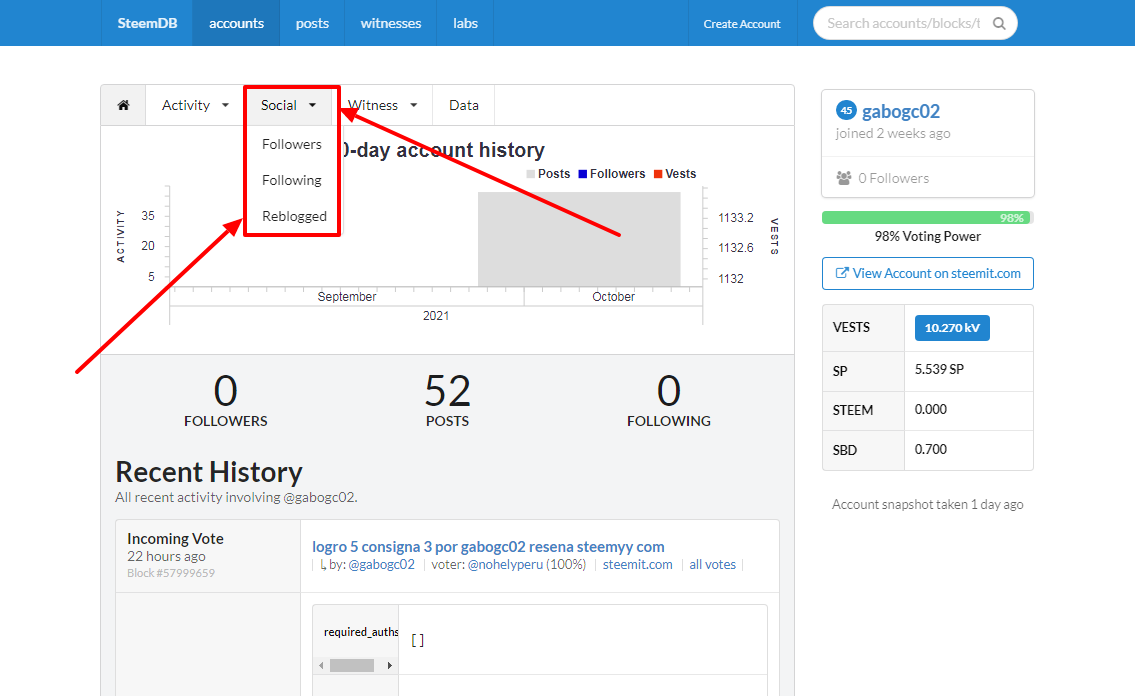1135x696 pixels.
Task: Toggle Vests legend swatch in chart
Action: pyautogui.click(x=658, y=174)
